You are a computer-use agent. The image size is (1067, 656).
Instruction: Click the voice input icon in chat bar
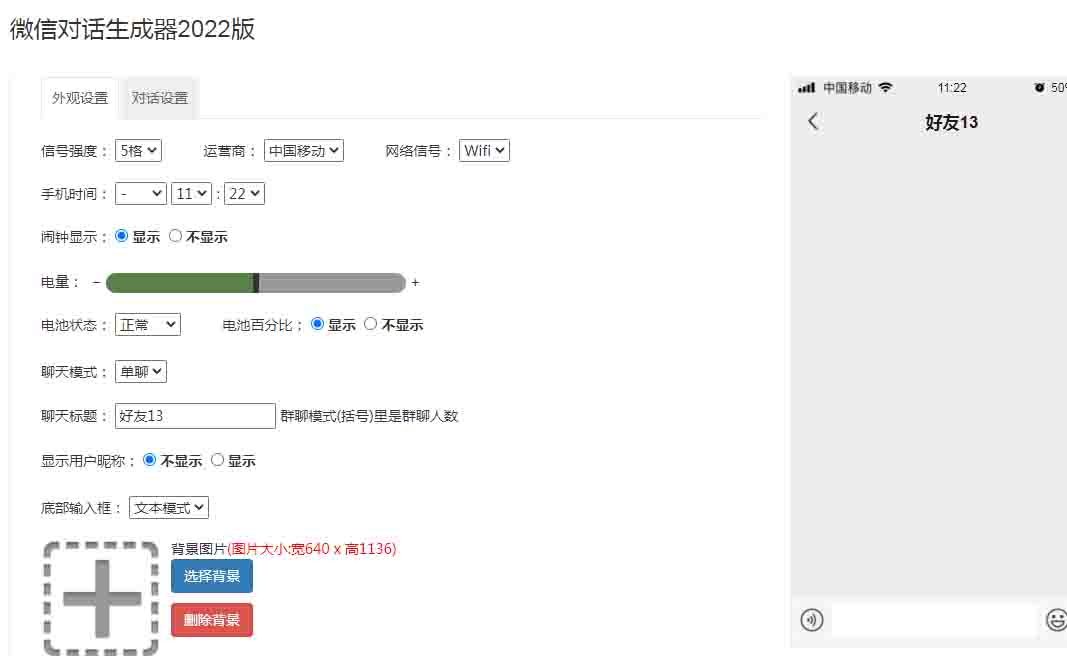click(x=812, y=620)
